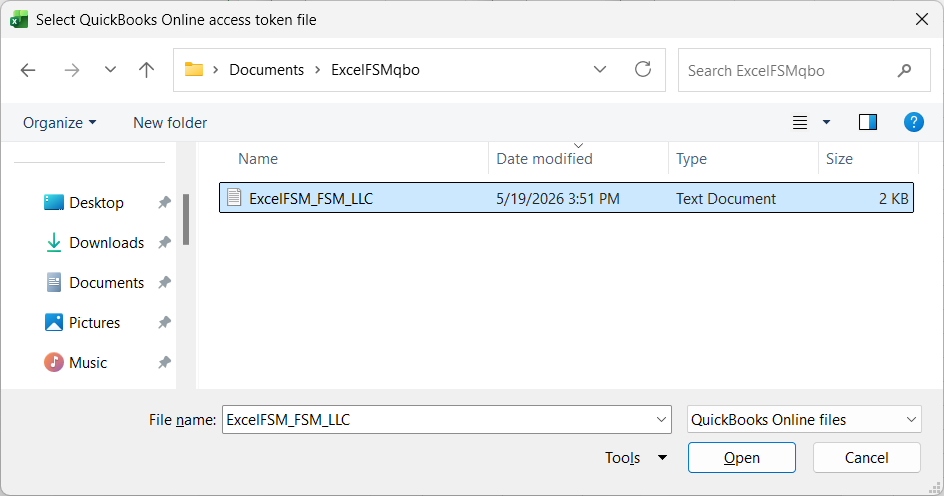
Task: Click the pin icon next to Documents
Action: click(164, 282)
